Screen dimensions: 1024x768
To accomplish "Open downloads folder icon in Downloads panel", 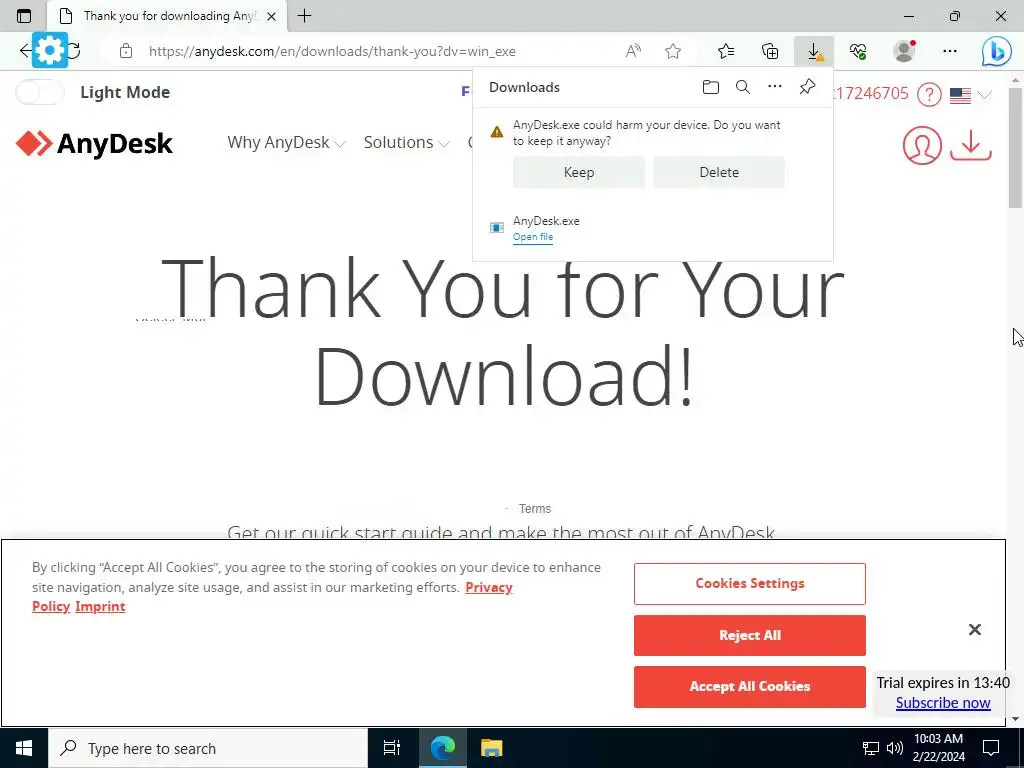I will 711,87.
